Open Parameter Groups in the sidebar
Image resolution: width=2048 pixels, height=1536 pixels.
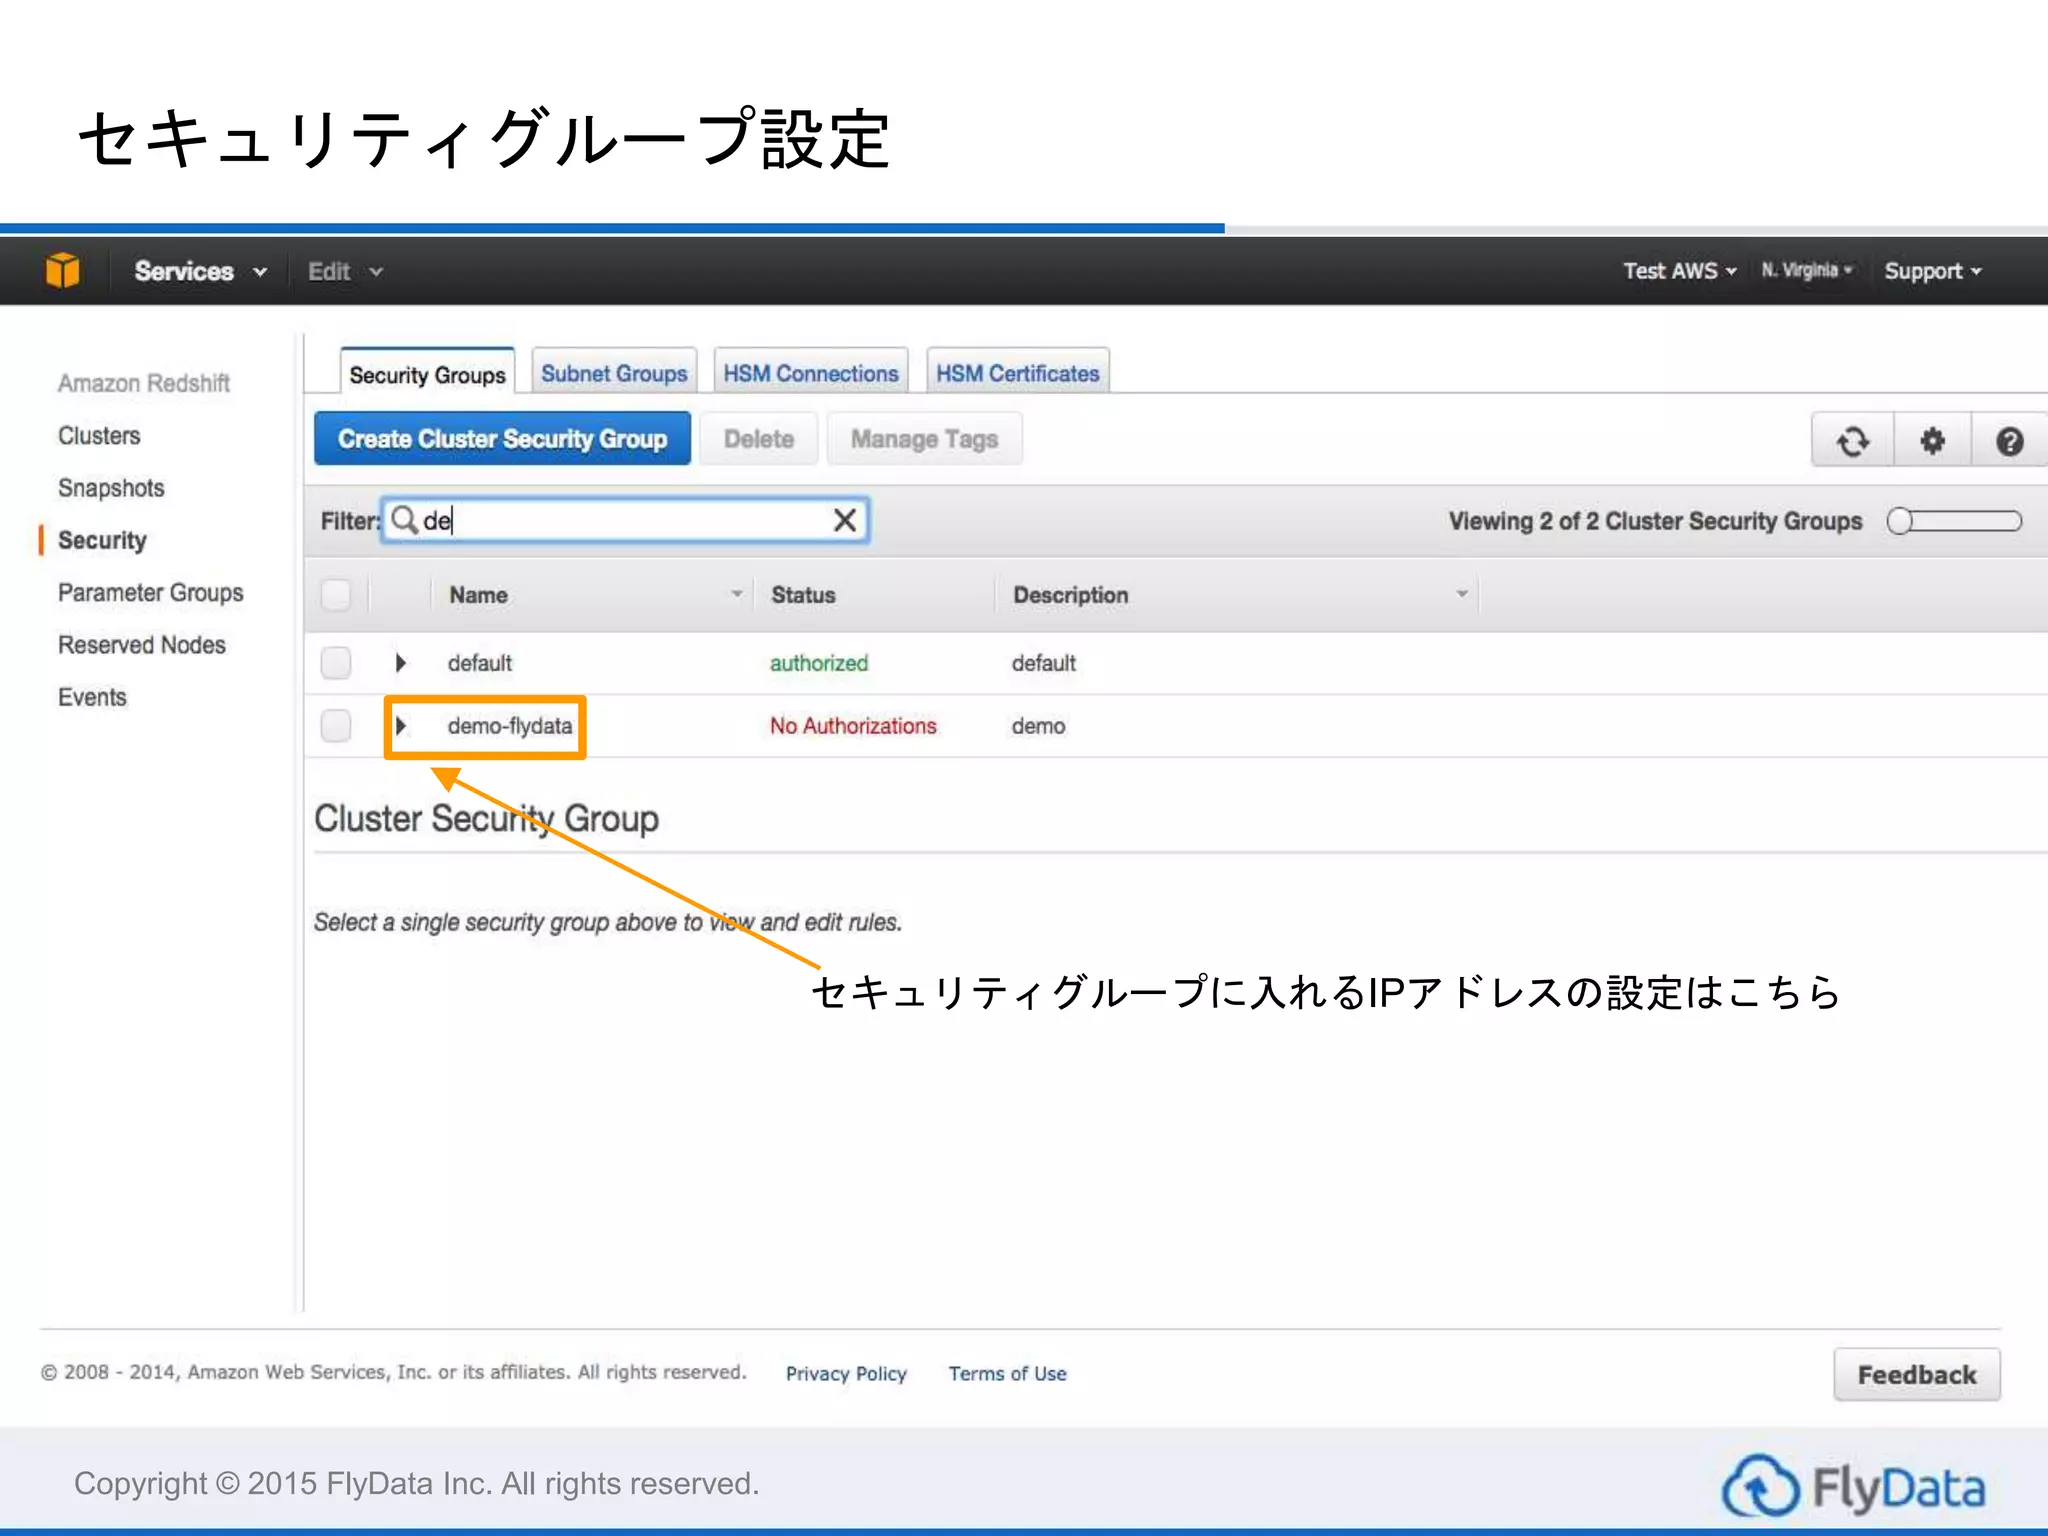(150, 593)
